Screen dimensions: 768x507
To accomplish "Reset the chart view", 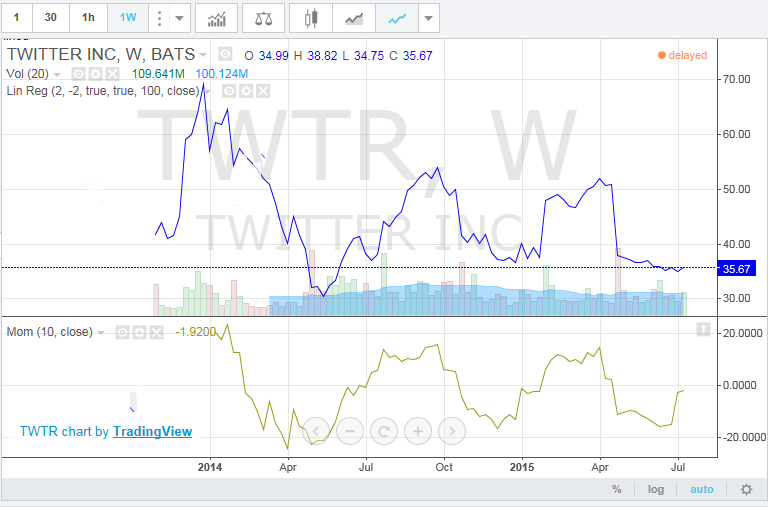I will pos(384,431).
